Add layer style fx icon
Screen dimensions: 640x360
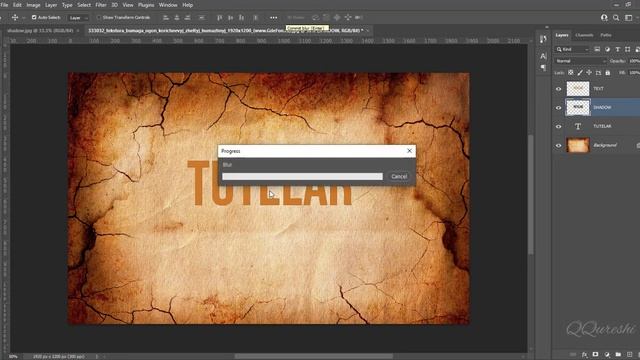(584, 355)
